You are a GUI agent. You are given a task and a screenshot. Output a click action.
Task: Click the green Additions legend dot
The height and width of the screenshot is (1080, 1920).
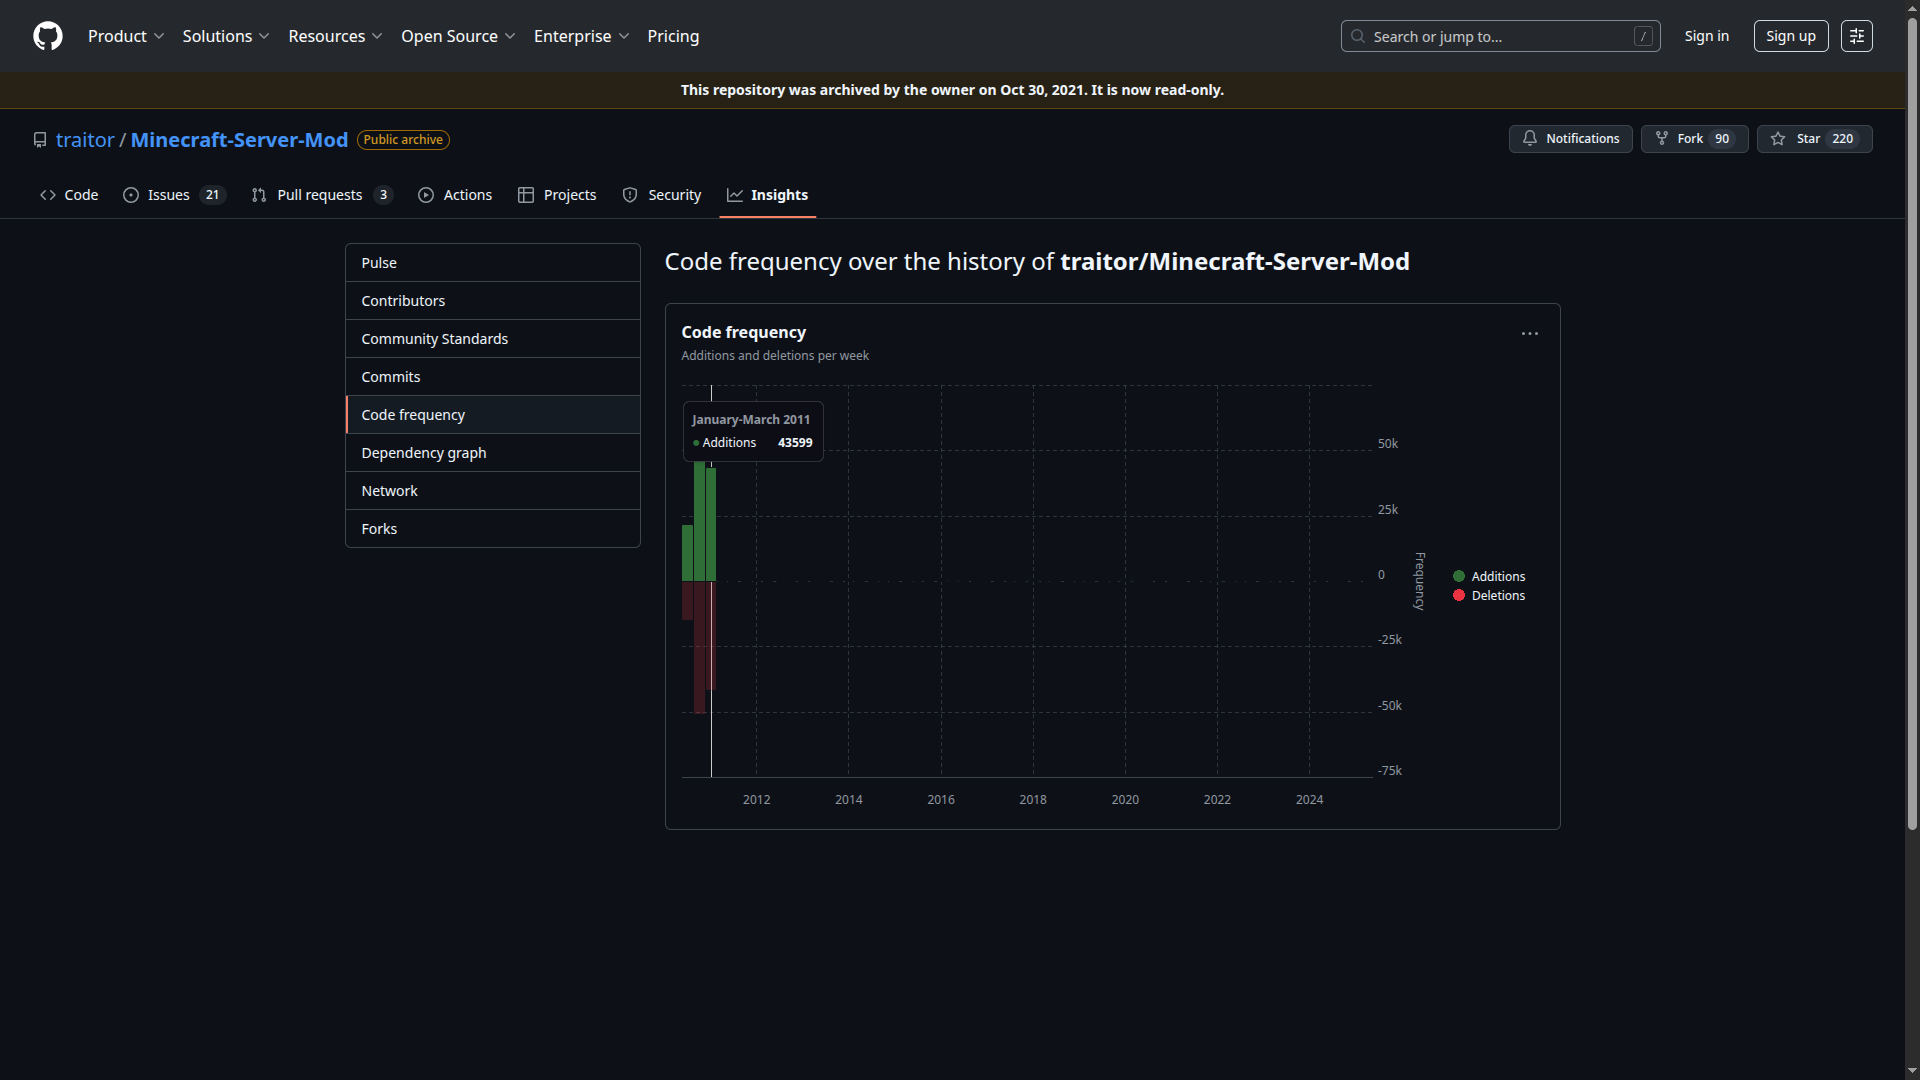(1459, 576)
